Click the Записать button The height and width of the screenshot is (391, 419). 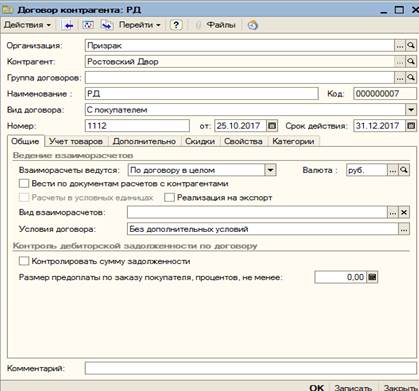point(353,387)
